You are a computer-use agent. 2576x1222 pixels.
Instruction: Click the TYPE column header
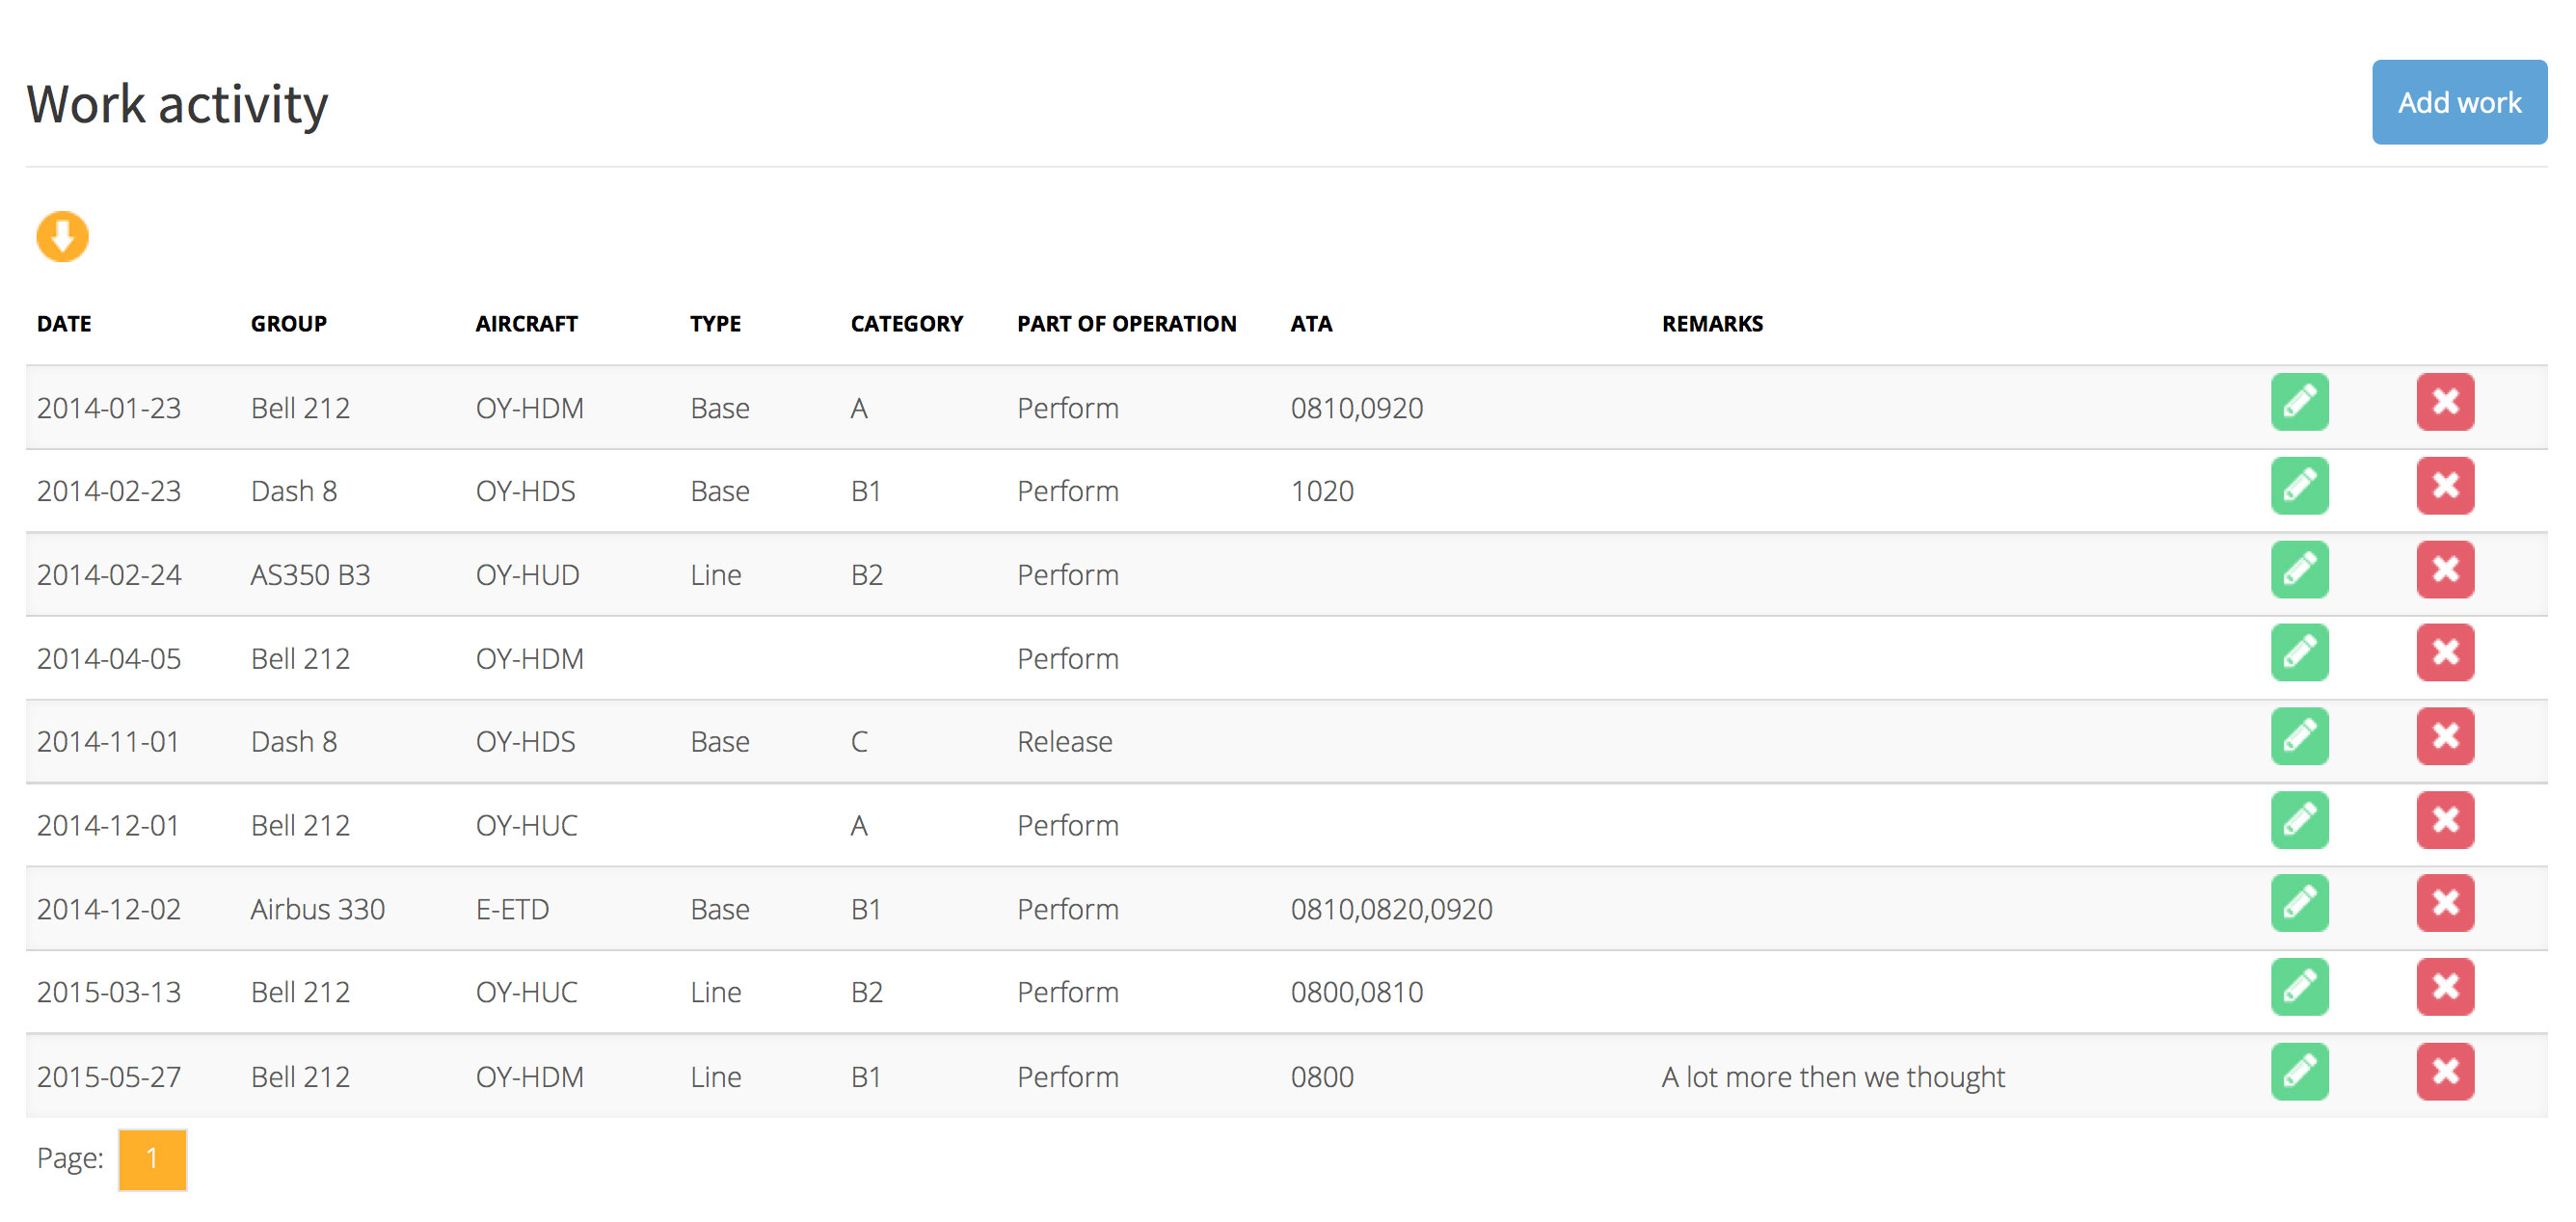[715, 324]
